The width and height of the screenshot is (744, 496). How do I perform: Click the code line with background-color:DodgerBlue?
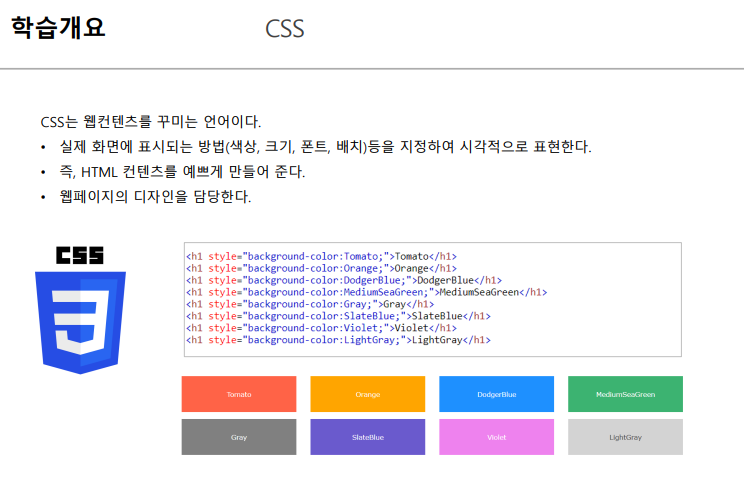[344, 280]
